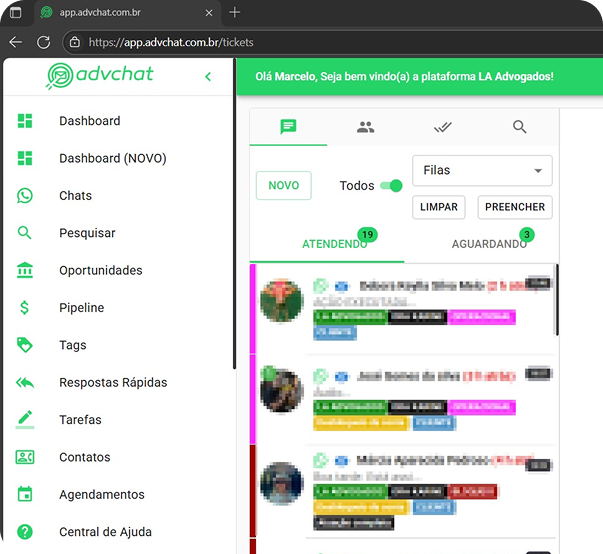The width and height of the screenshot is (603, 554).
Task: Click the NOVO button
Action: tap(284, 186)
